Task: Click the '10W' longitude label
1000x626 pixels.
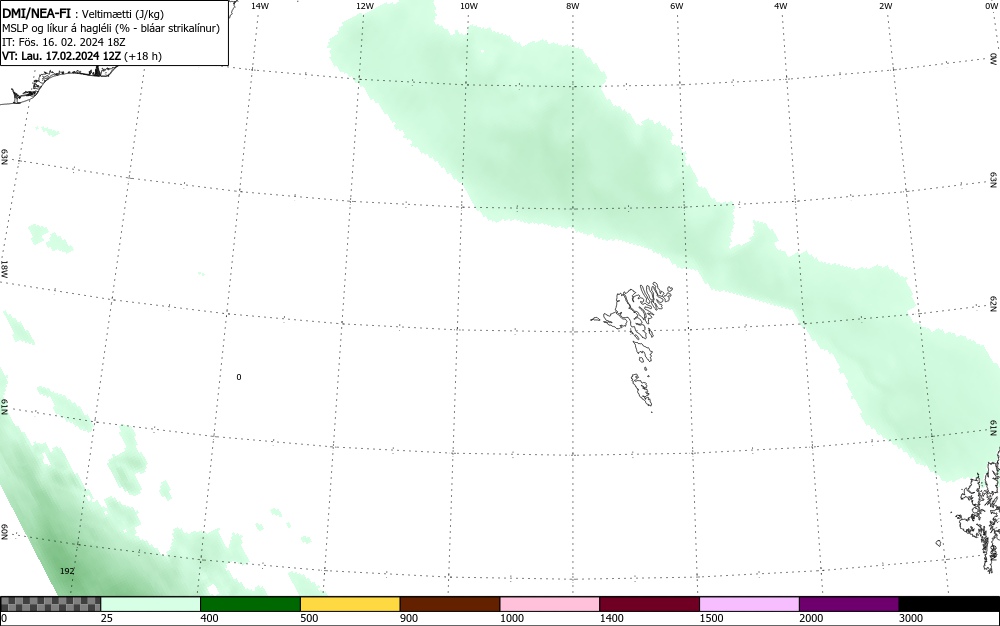Action: coord(469,6)
